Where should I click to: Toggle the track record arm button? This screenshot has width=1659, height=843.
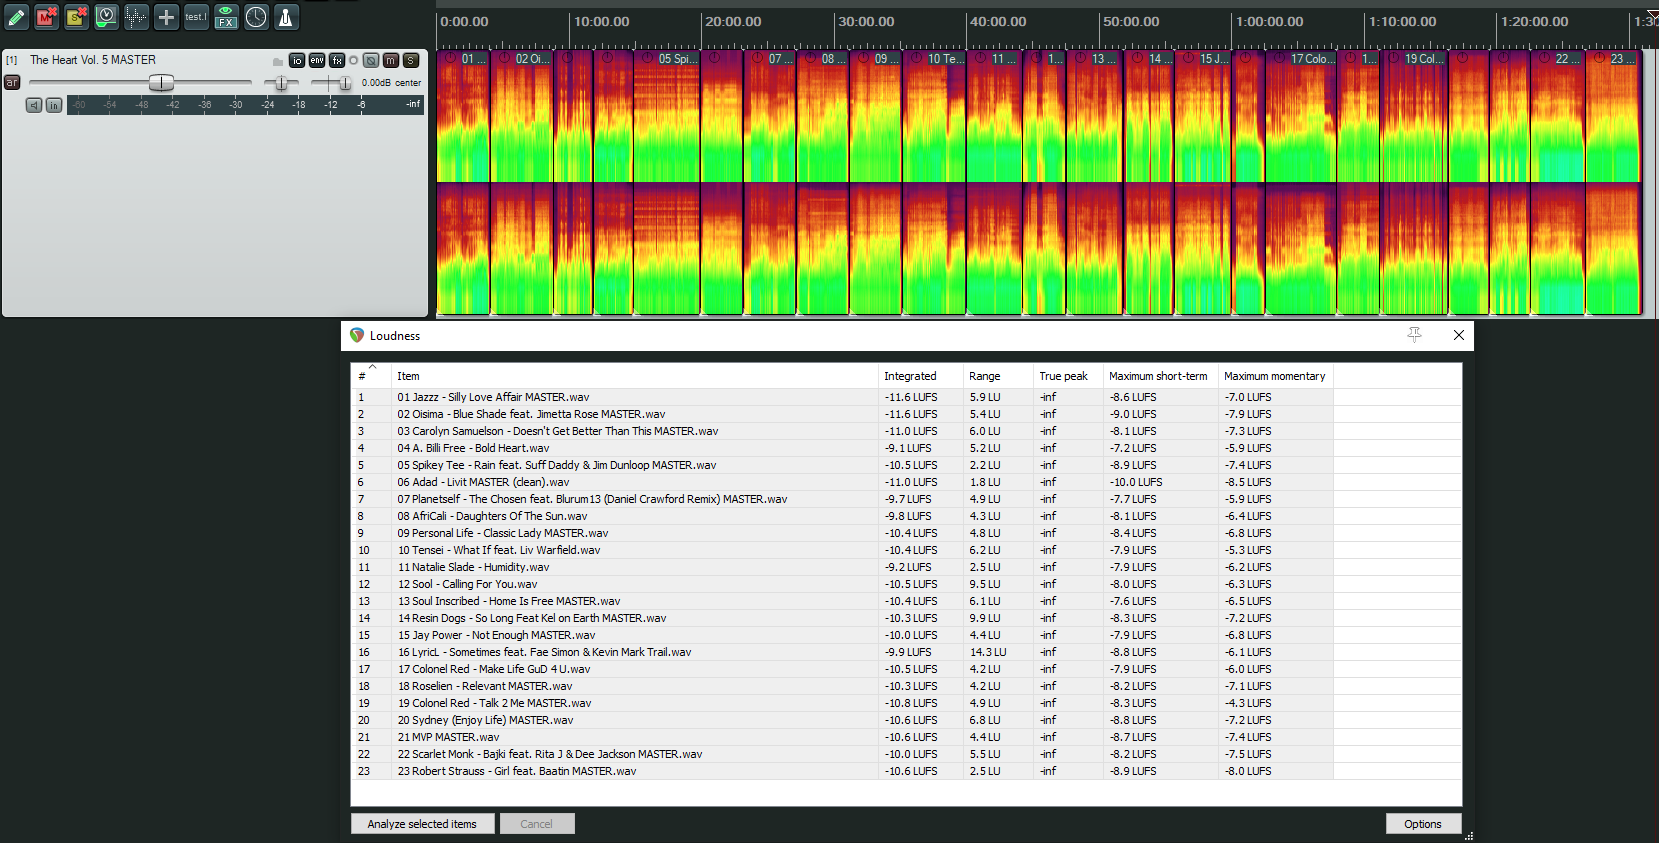click(12, 82)
